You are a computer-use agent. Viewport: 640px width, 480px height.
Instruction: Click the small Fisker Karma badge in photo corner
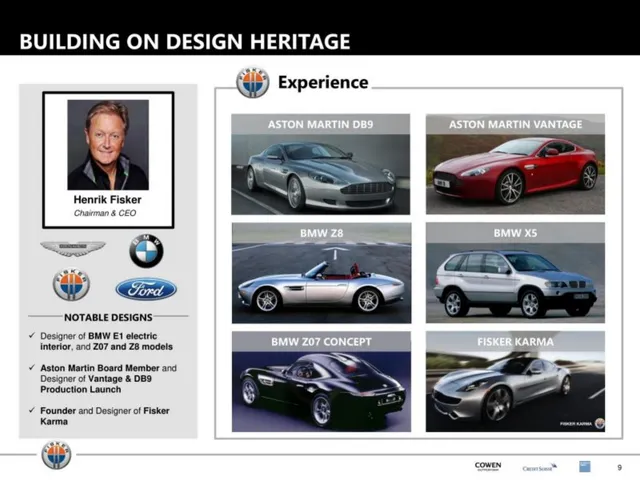point(599,423)
